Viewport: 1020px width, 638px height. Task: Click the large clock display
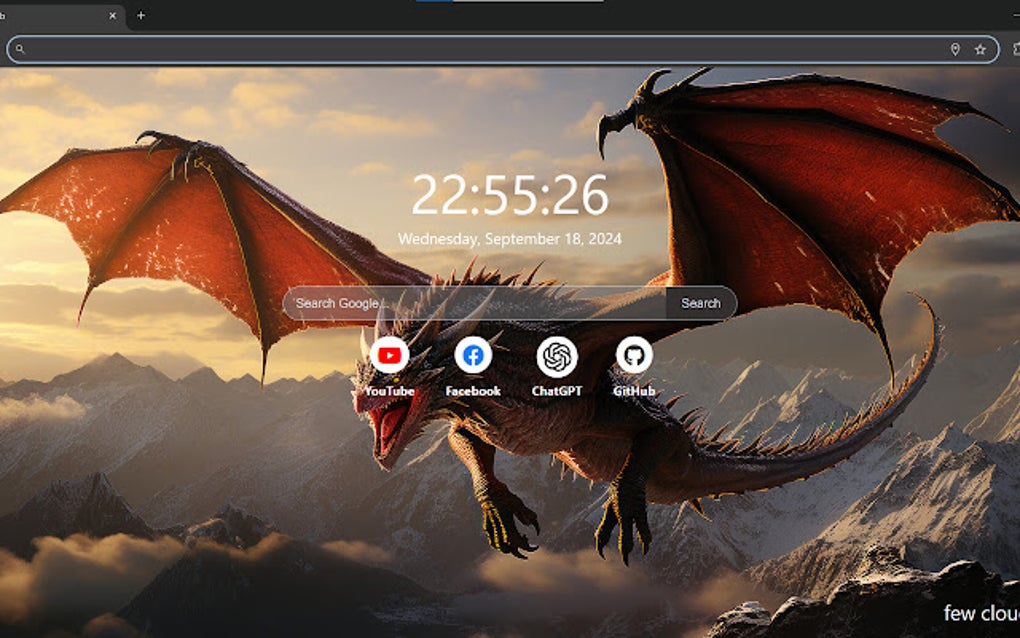point(512,197)
